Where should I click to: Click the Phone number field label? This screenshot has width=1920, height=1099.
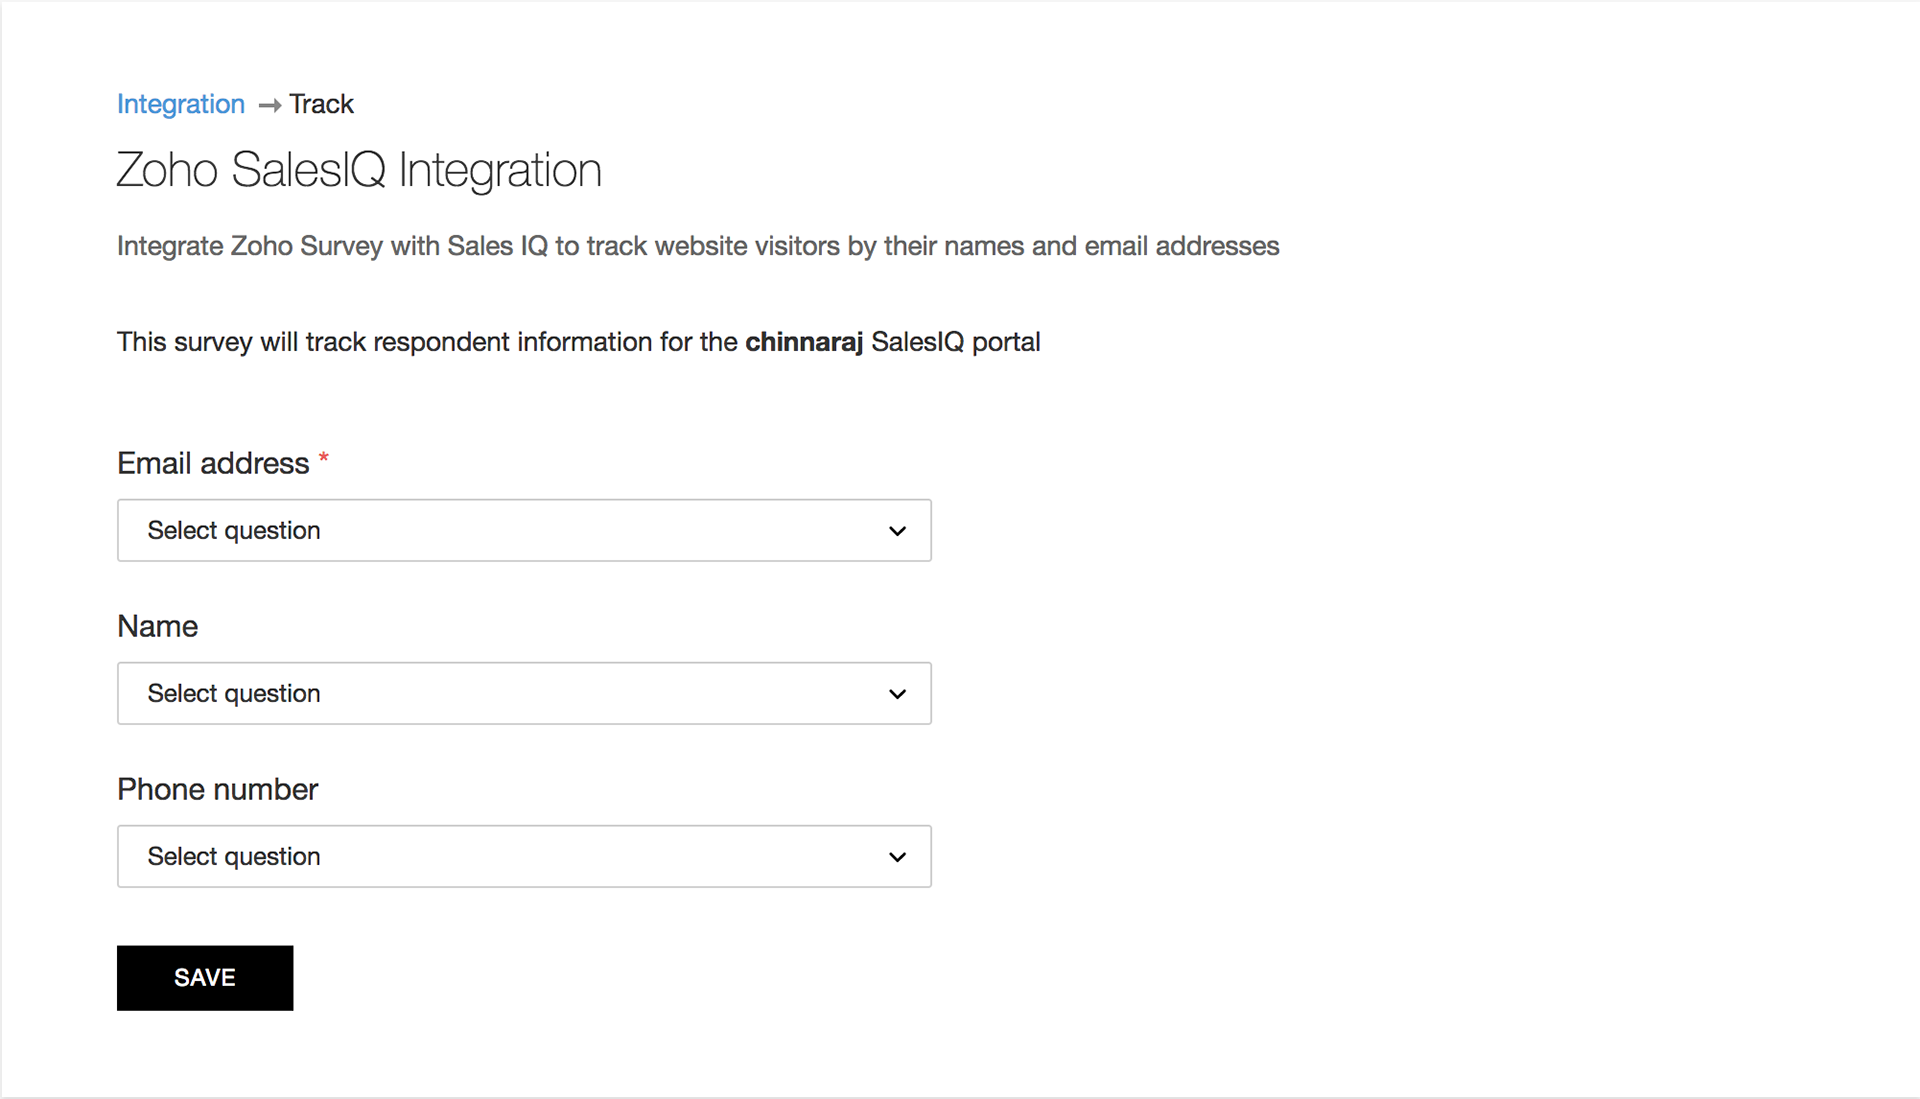217,789
